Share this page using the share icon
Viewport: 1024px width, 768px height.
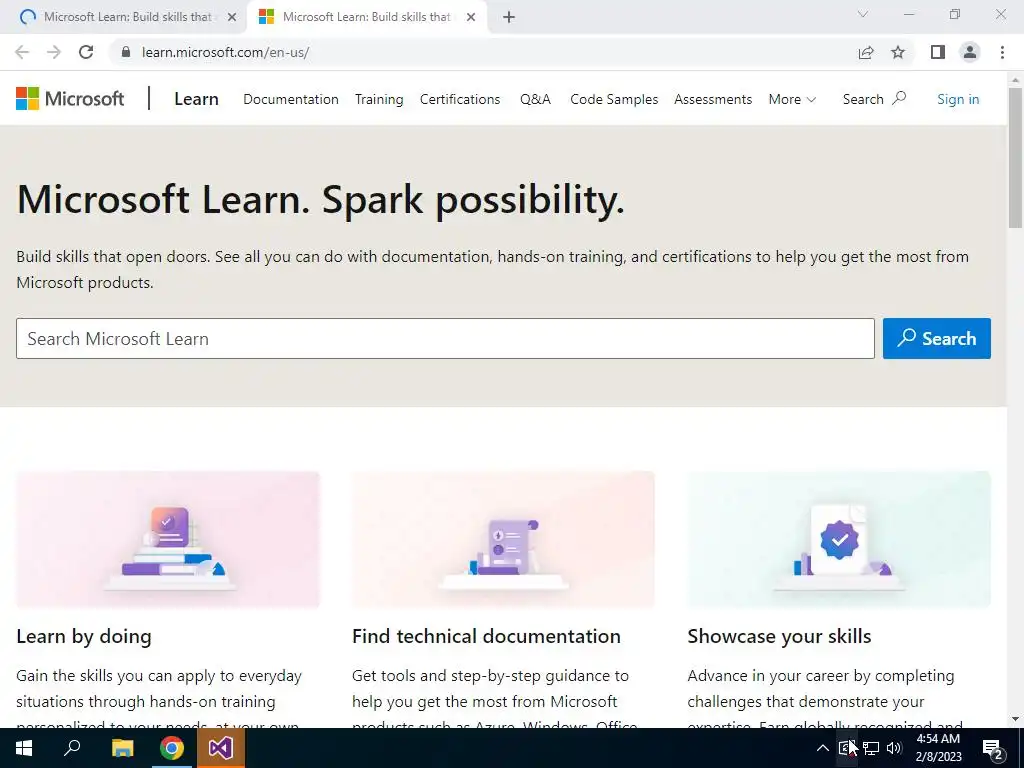866,52
